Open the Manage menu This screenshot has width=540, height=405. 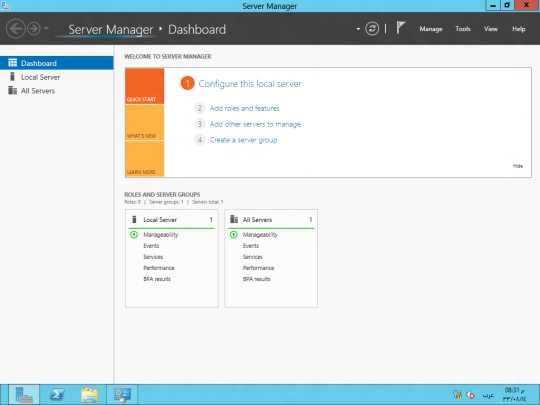pos(431,29)
